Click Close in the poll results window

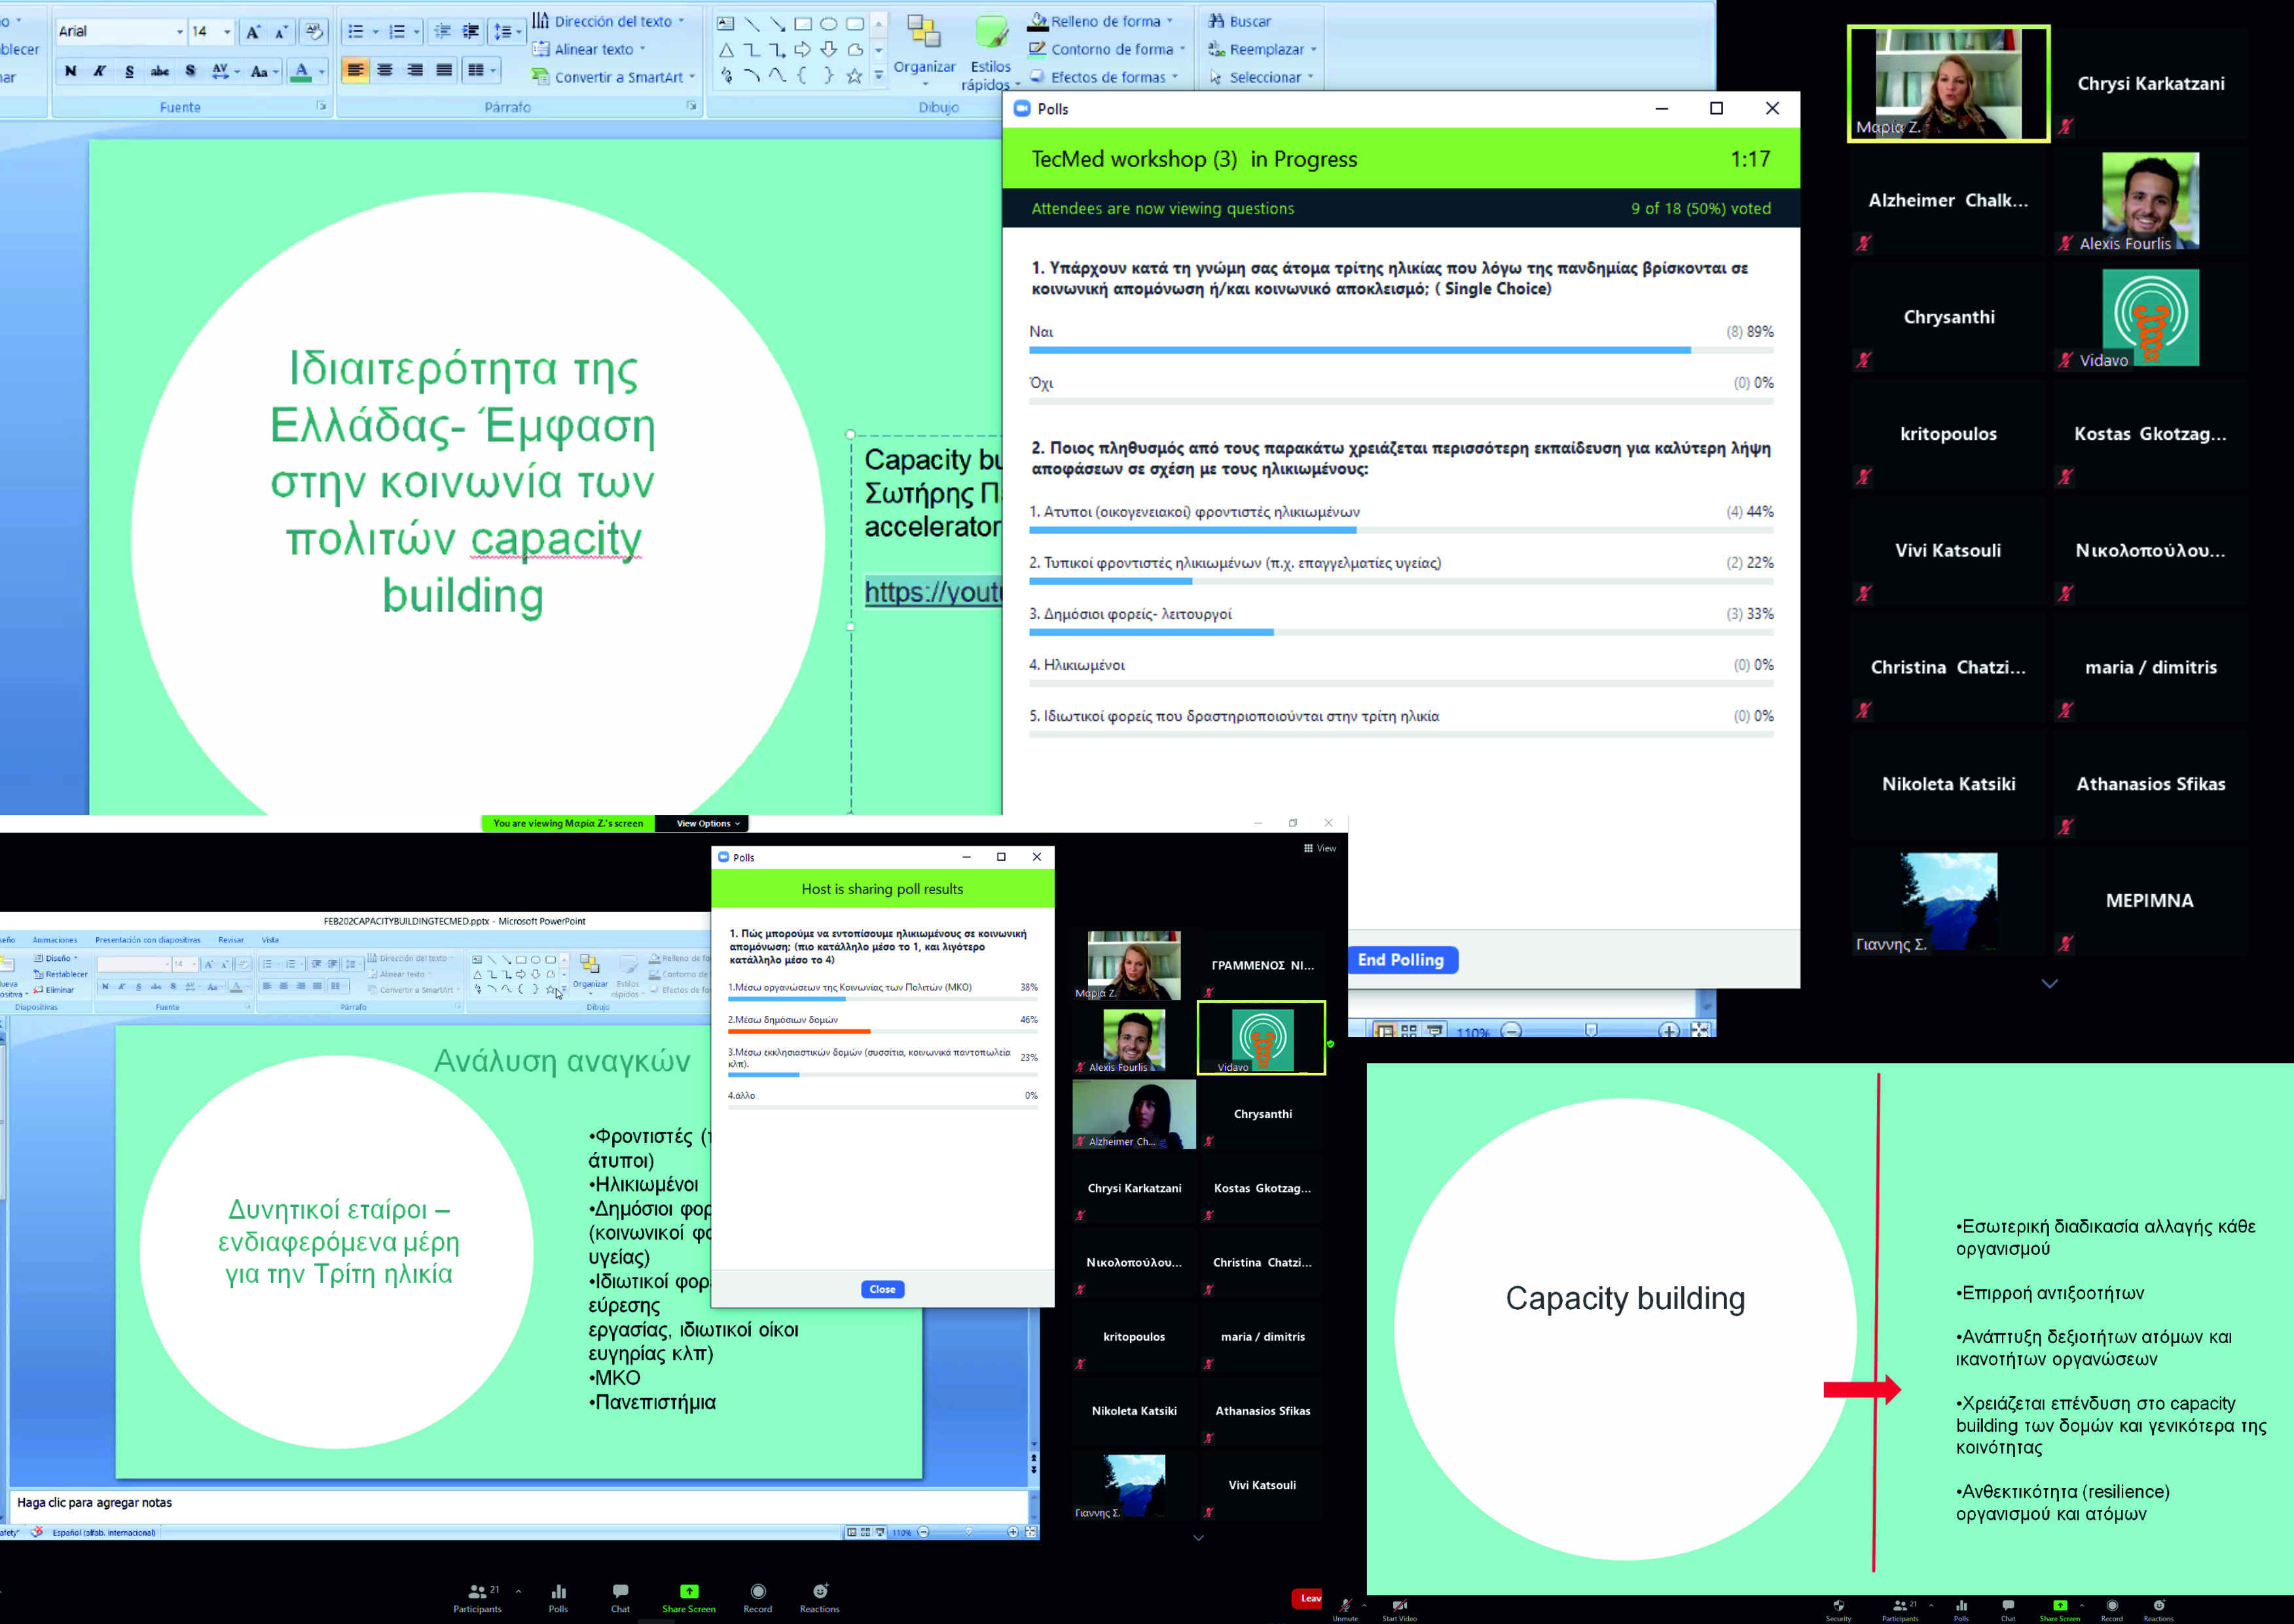[x=882, y=1289]
